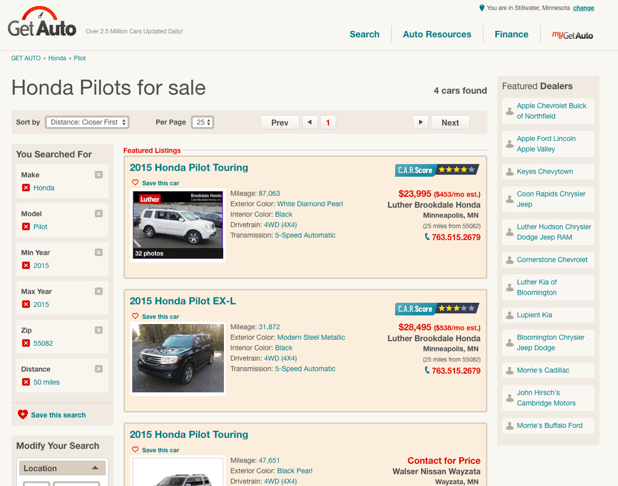Click $23,995 price on first listing
The height and width of the screenshot is (486, 618).
(x=415, y=194)
